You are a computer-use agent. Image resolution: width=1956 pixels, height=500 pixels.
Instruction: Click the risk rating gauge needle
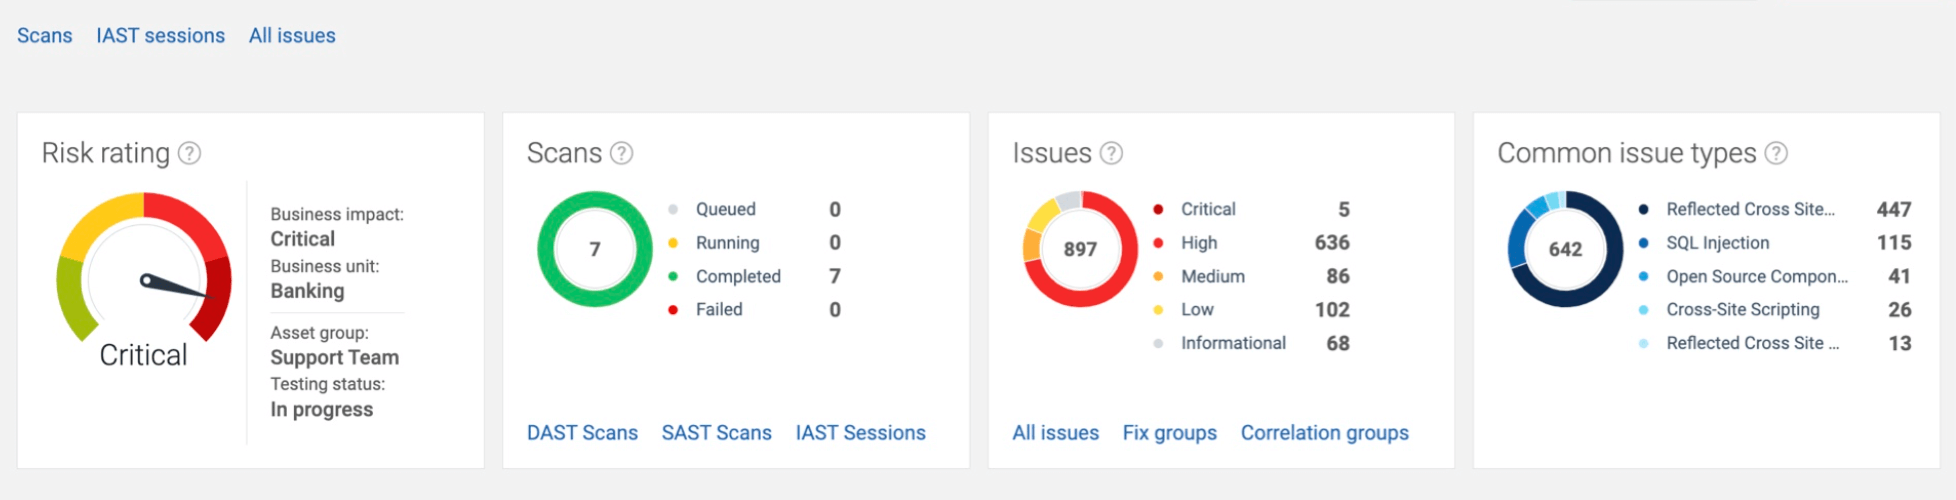click(x=174, y=287)
